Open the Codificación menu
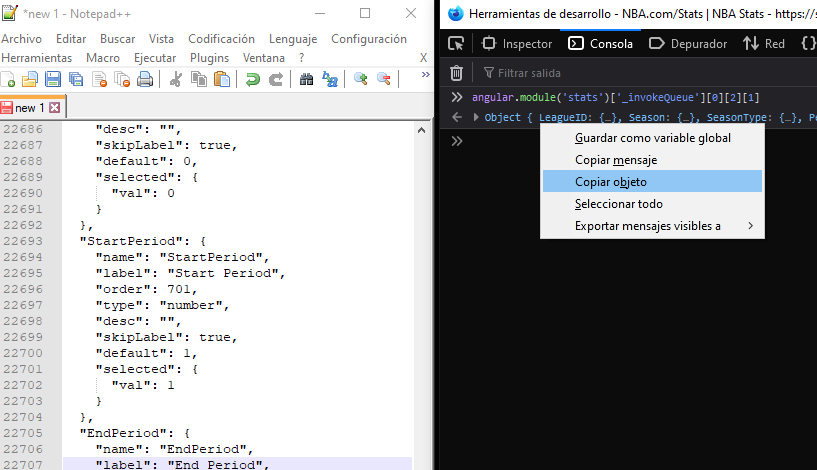This screenshot has height=470, width=817. tap(221, 39)
